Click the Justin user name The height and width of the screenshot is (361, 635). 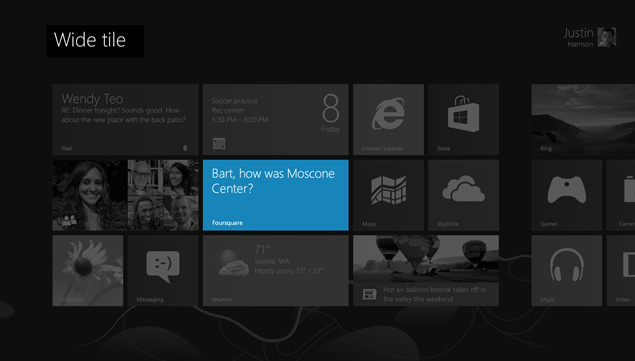(x=578, y=33)
